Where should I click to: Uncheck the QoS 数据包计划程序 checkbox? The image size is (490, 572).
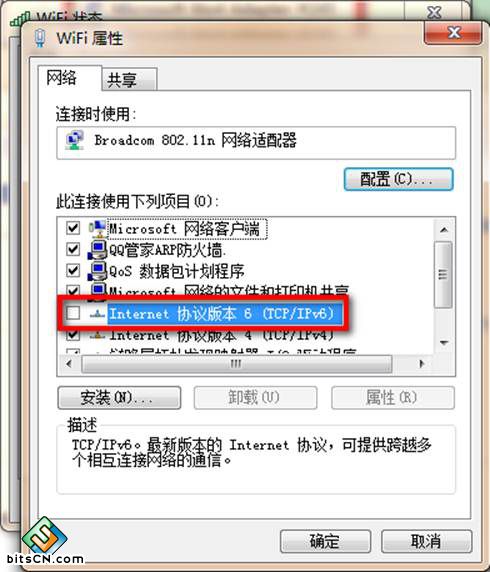pyautogui.click(x=73, y=271)
